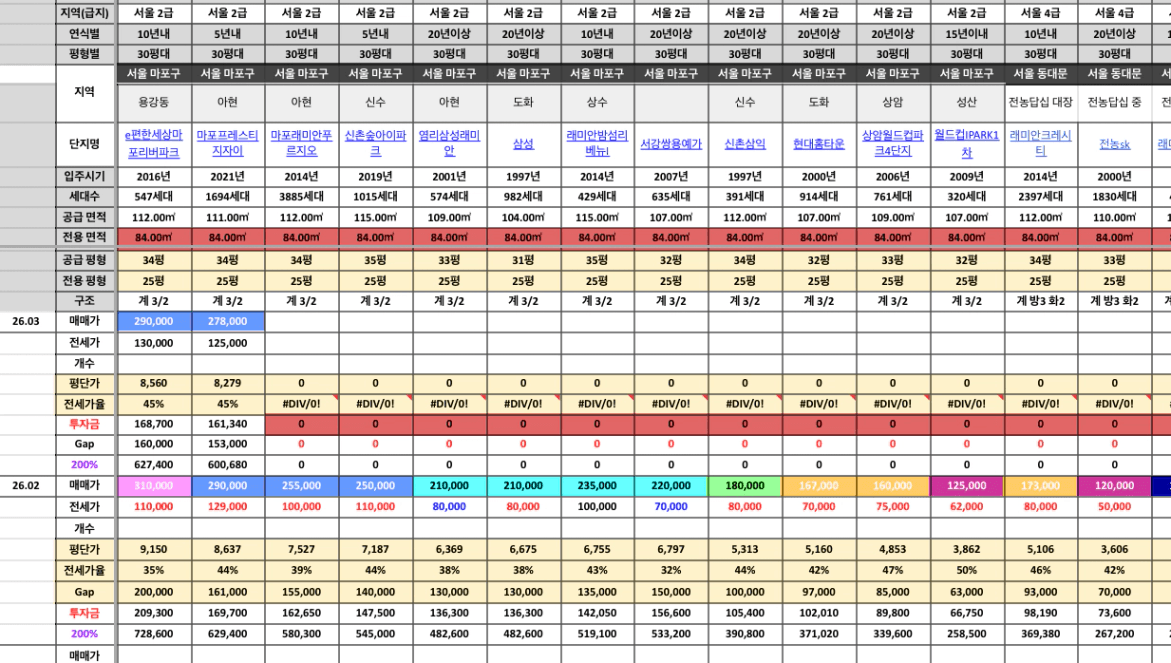
Task: Open the 상암월드컵파크4단지 link
Action: pyautogui.click(x=892, y=143)
